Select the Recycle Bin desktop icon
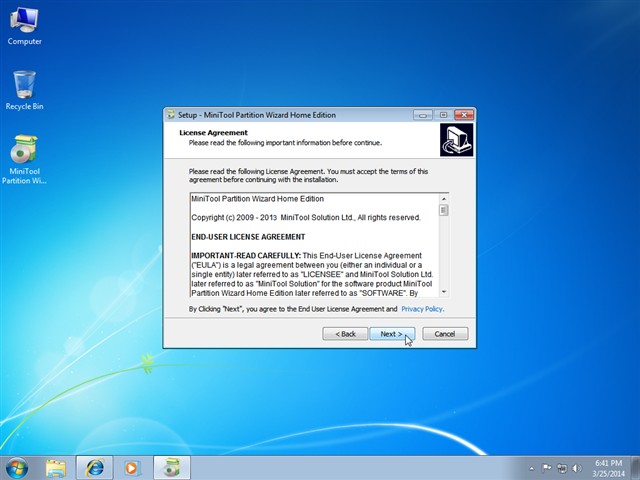This screenshot has height=480, width=640. click(x=24, y=91)
